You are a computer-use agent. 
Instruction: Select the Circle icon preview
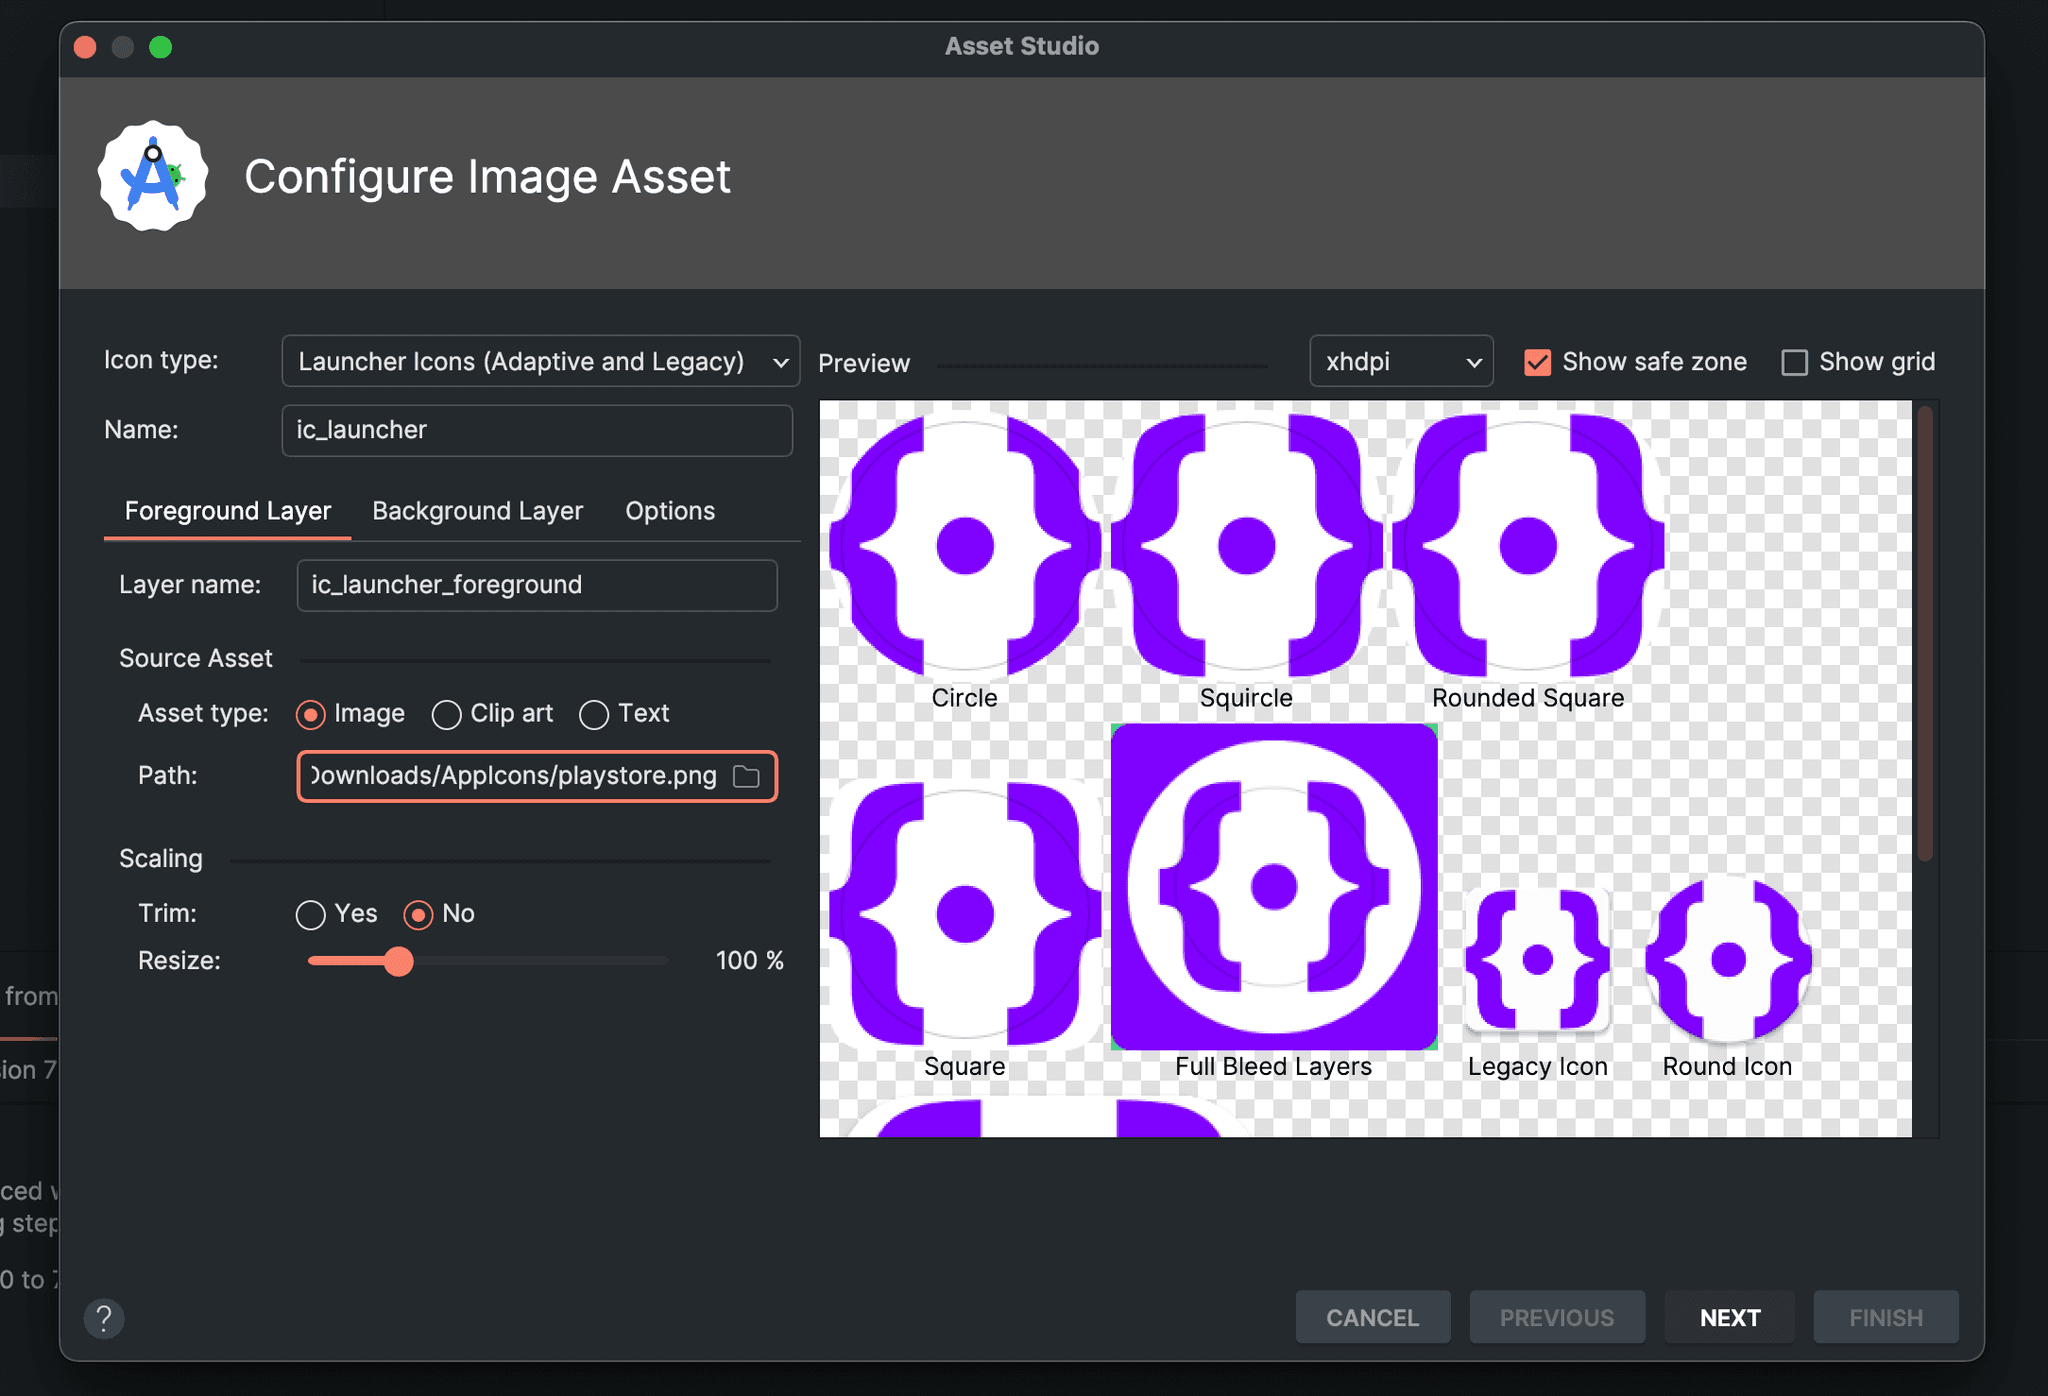pyautogui.click(x=963, y=545)
